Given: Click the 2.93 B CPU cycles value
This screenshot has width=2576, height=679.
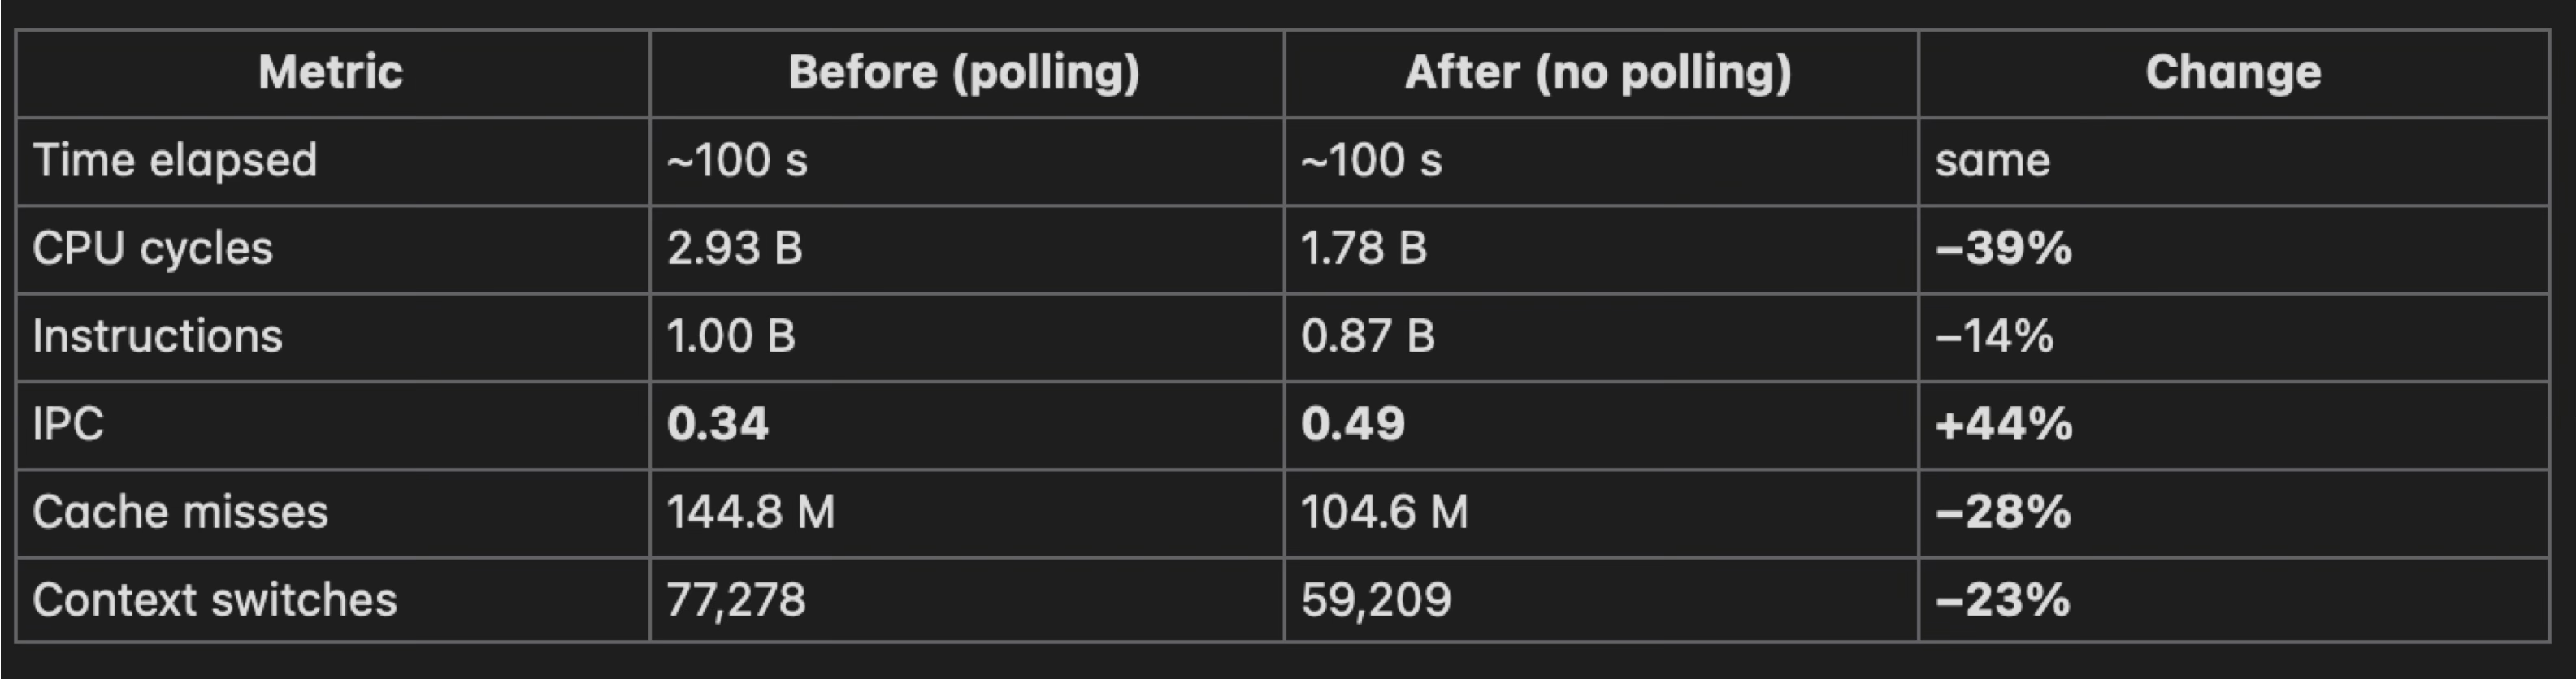Looking at the screenshot, I should click(x=735, y=249).
